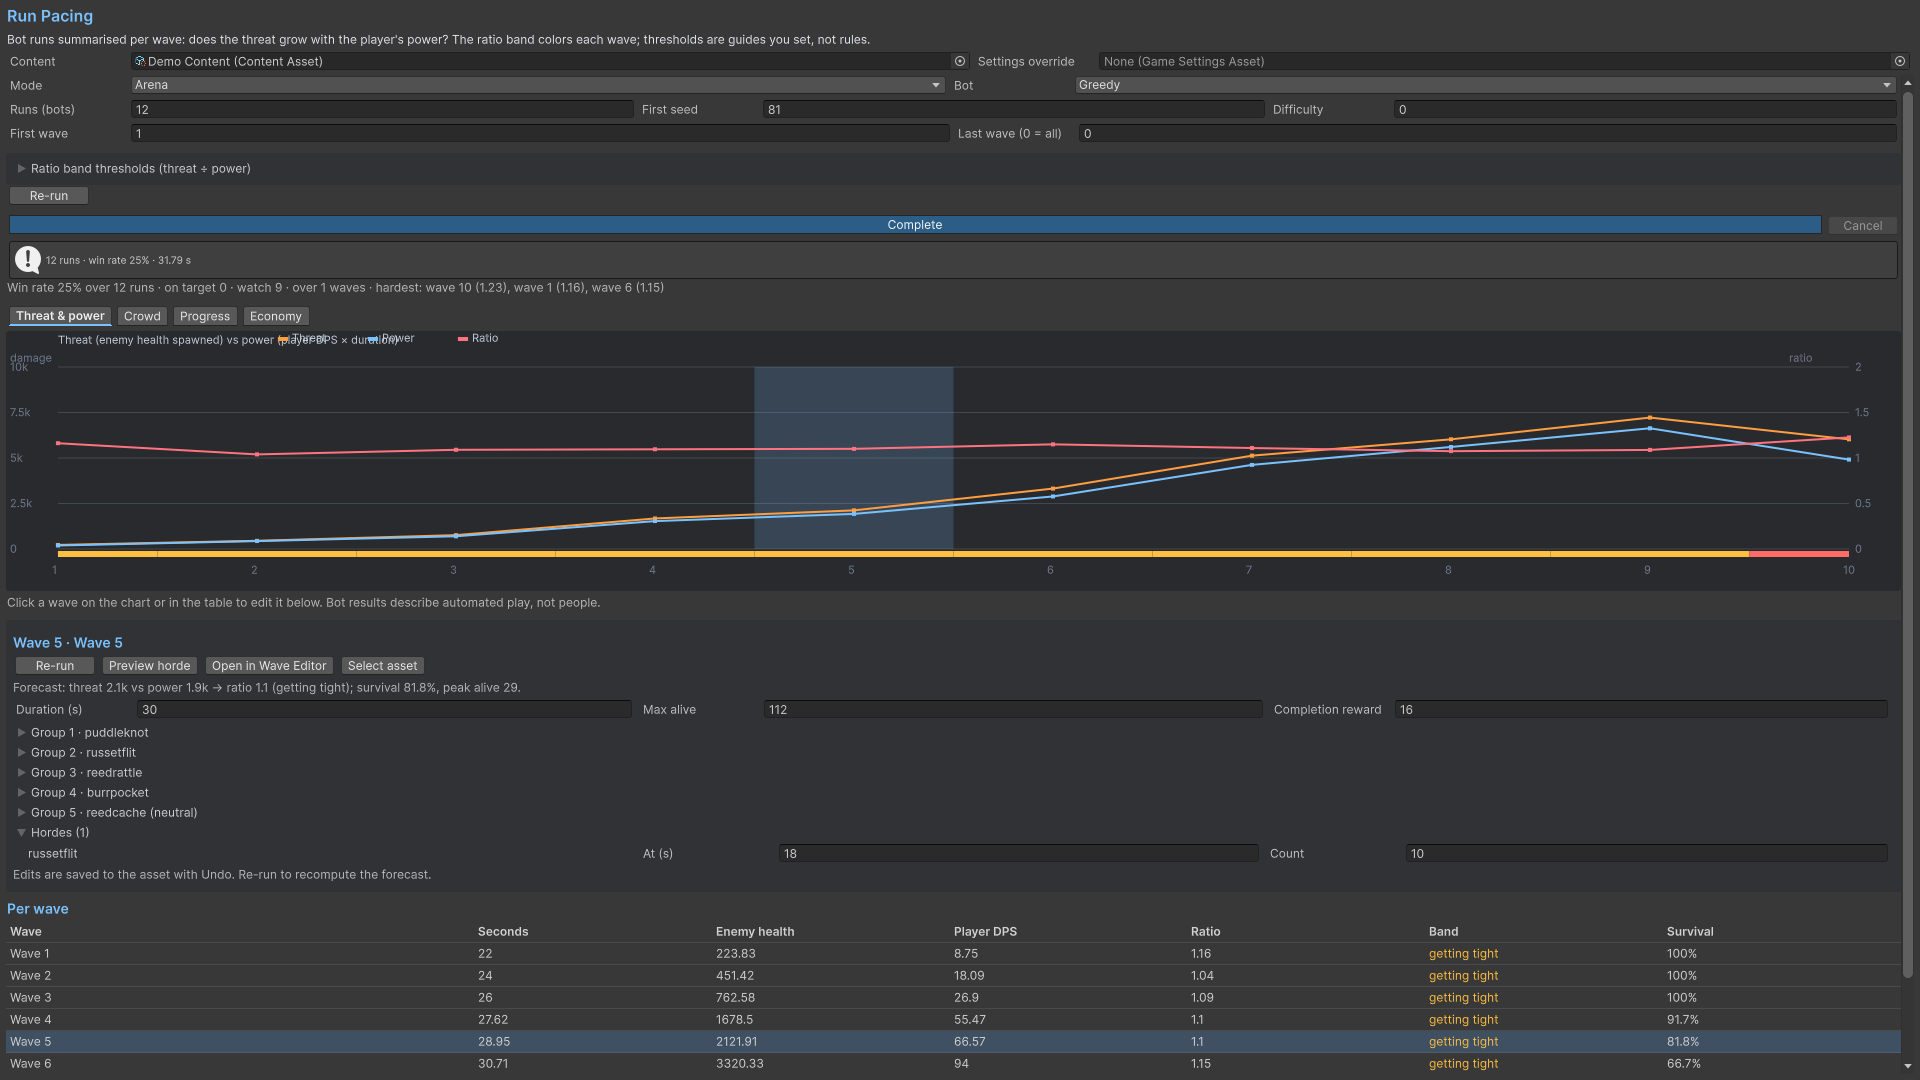The height and width of the screenshot is (1080, 1920).
Task: Open the Economy tab
Action: tap(276, 316)
